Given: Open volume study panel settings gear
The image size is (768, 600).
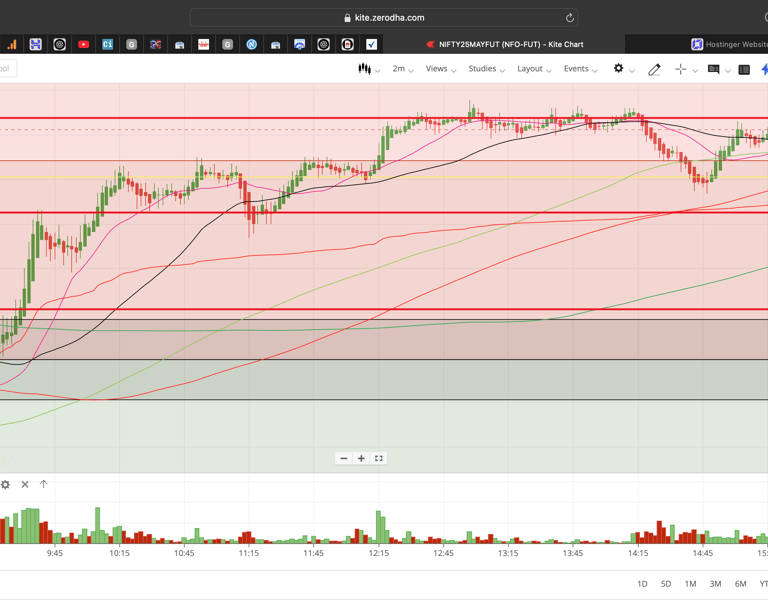Looking at the screenshot, I should (5, 484).
